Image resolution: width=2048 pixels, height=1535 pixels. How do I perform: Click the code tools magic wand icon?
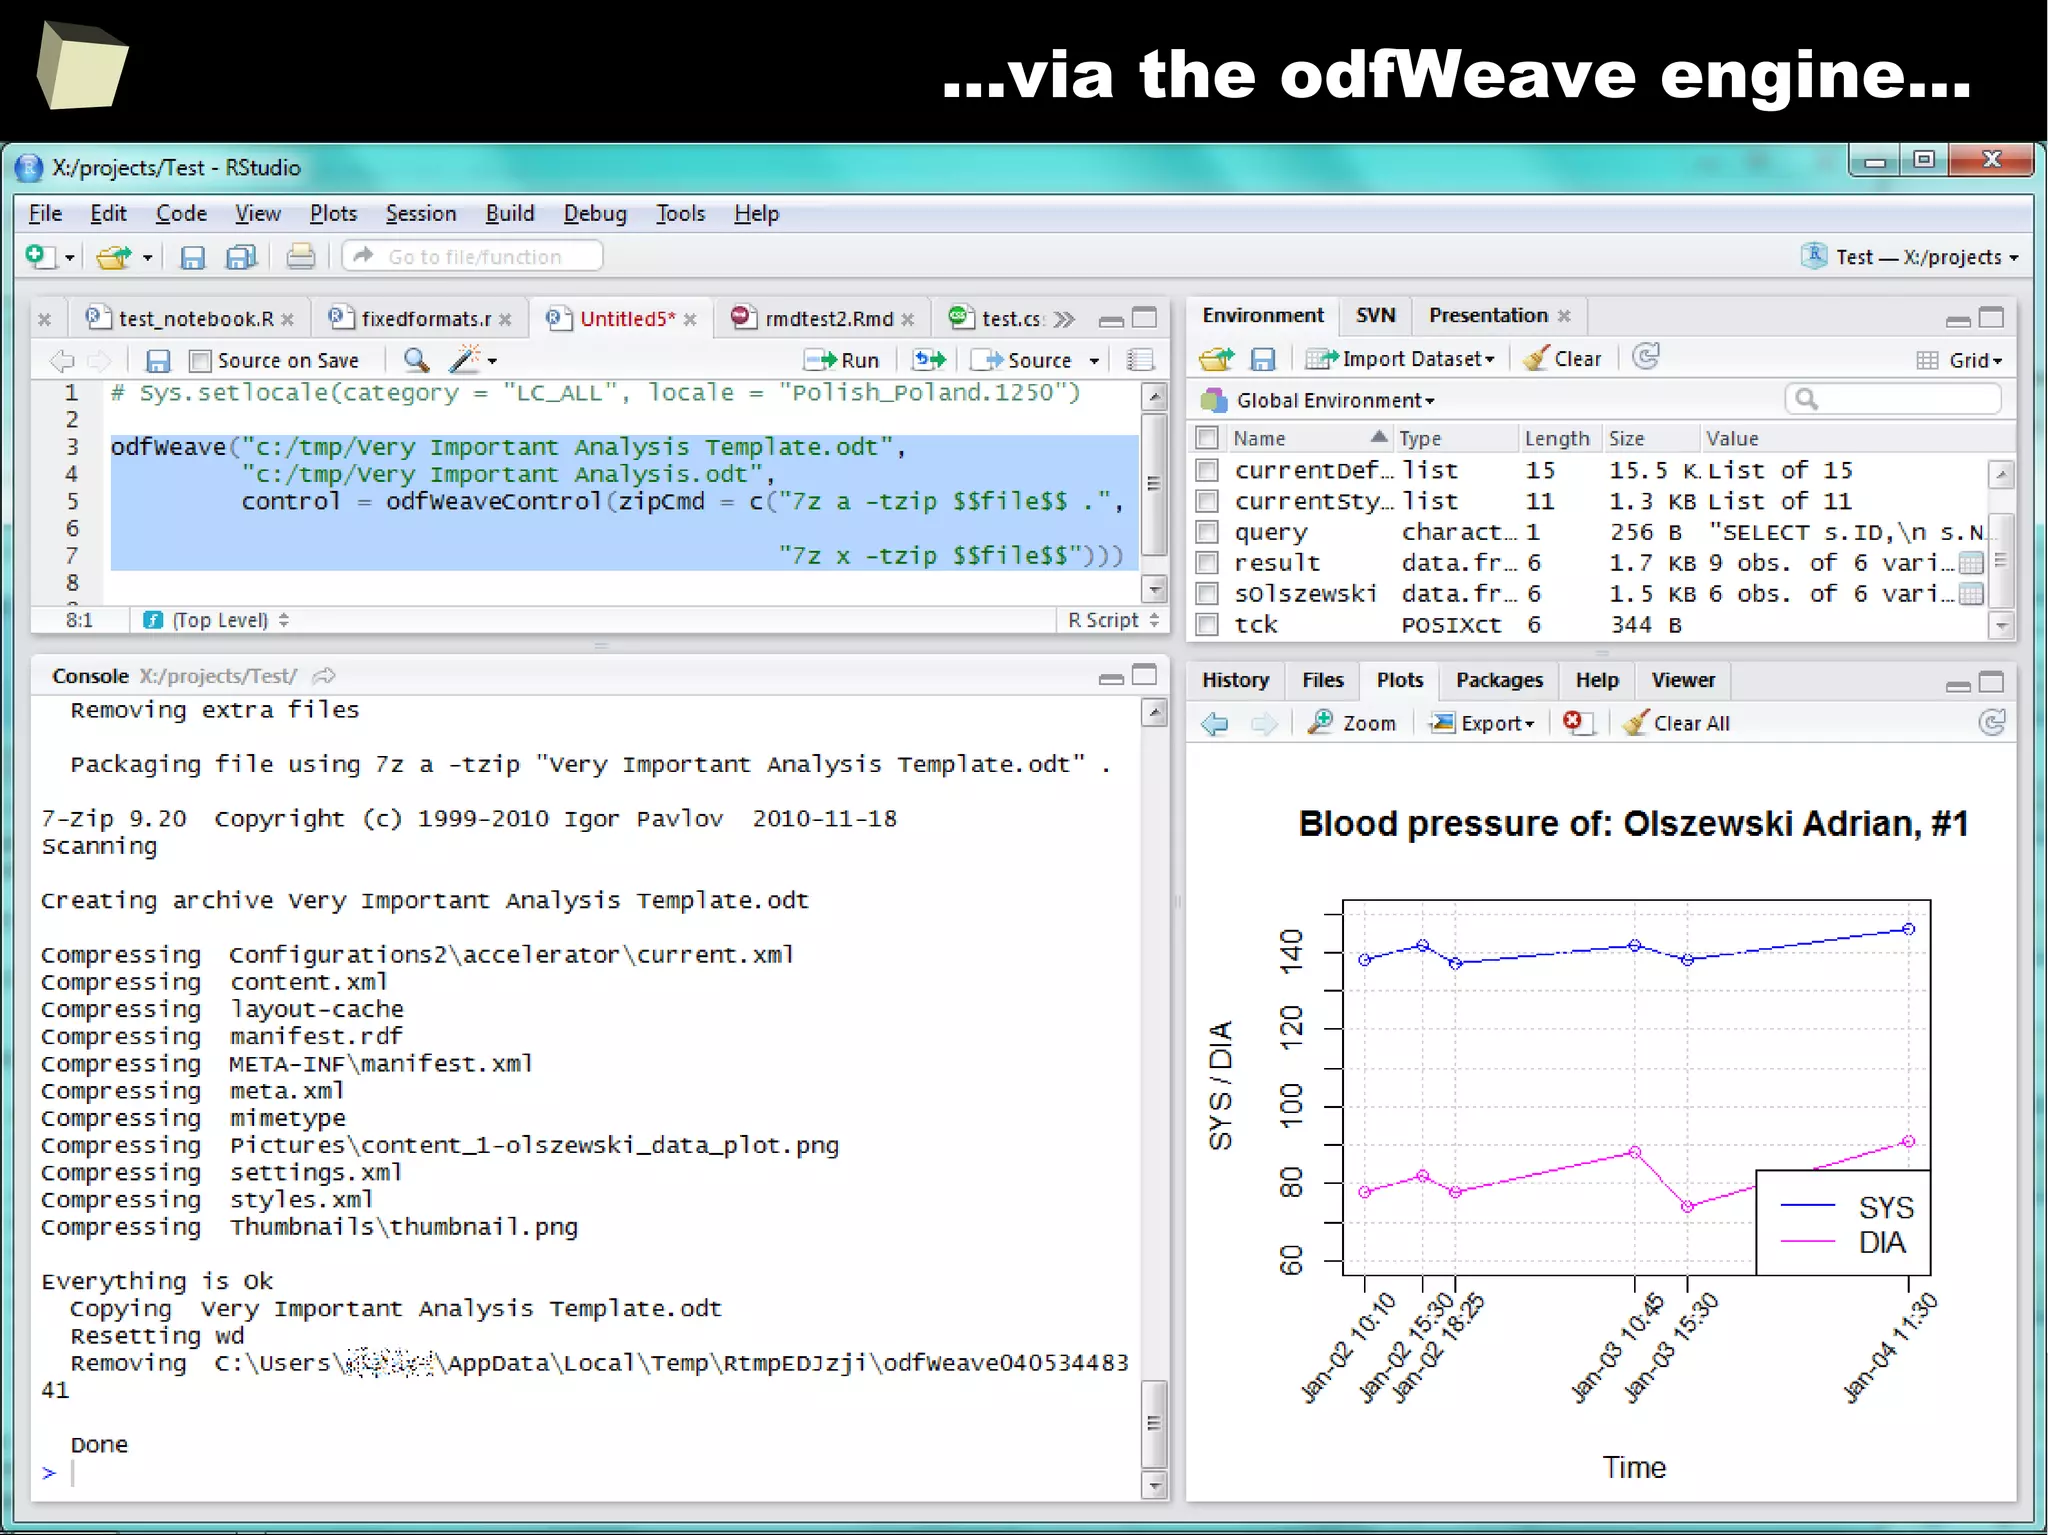coord(466,359)
